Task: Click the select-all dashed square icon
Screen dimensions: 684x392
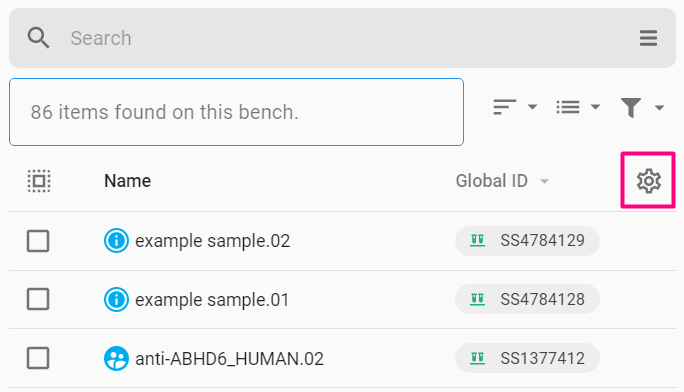Action: click(39, 181)
